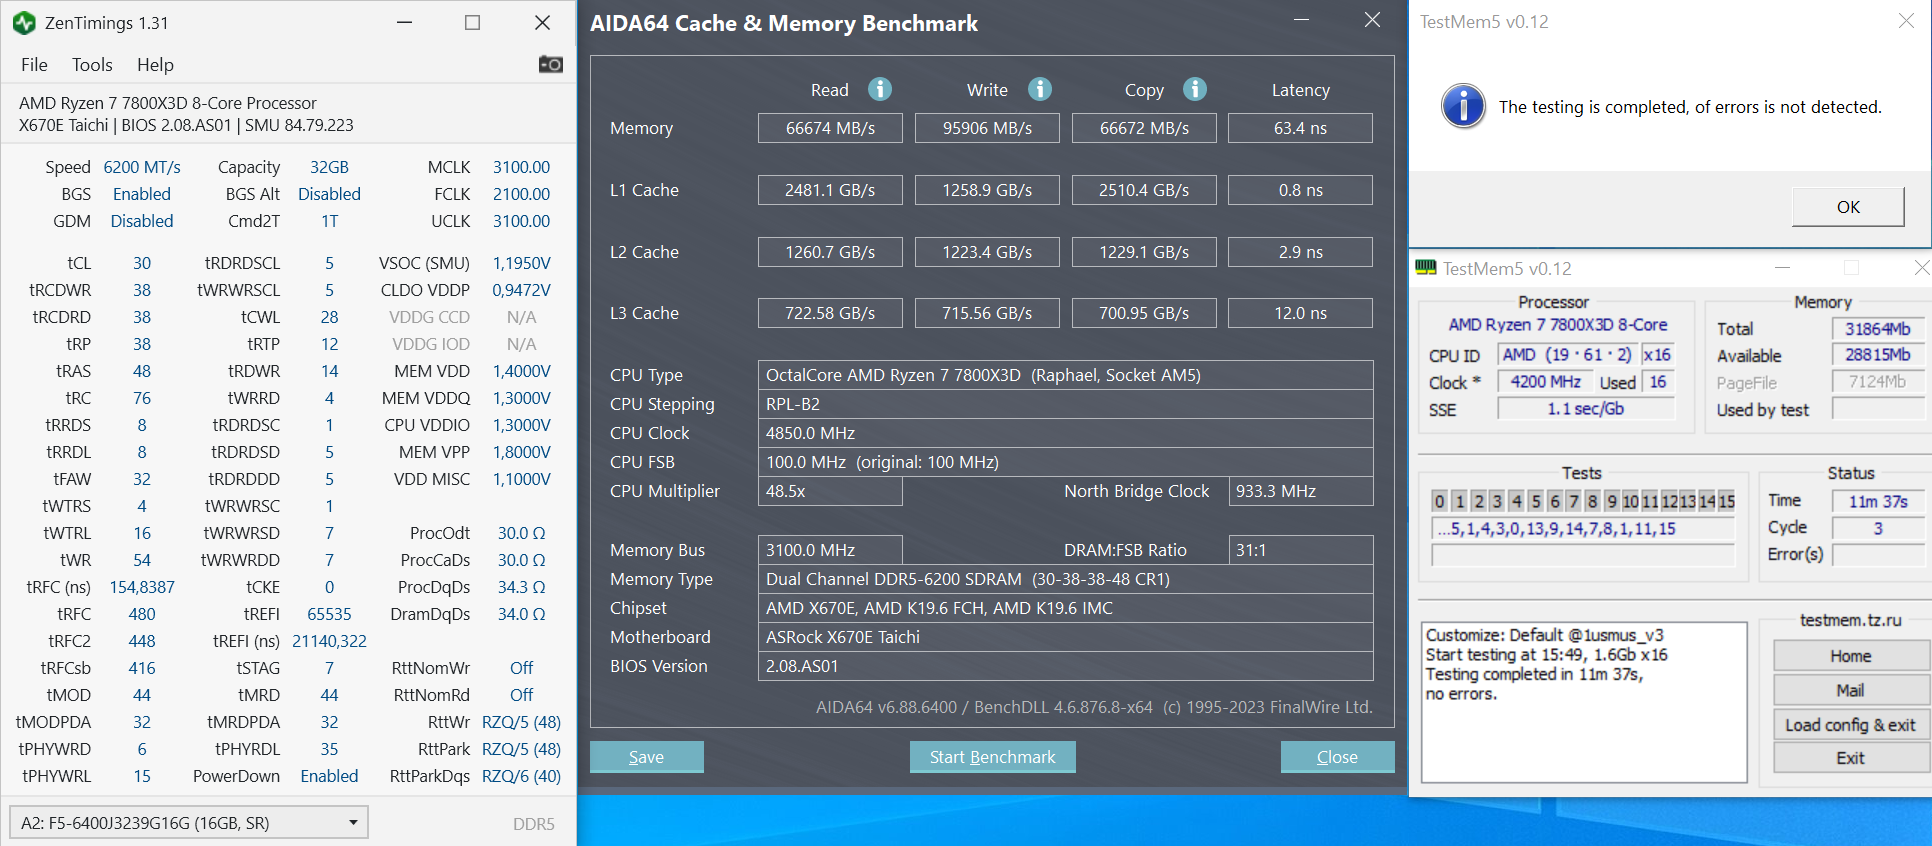
Task: Click the Speed value 6200 MT/s
Action: point(142,167)
